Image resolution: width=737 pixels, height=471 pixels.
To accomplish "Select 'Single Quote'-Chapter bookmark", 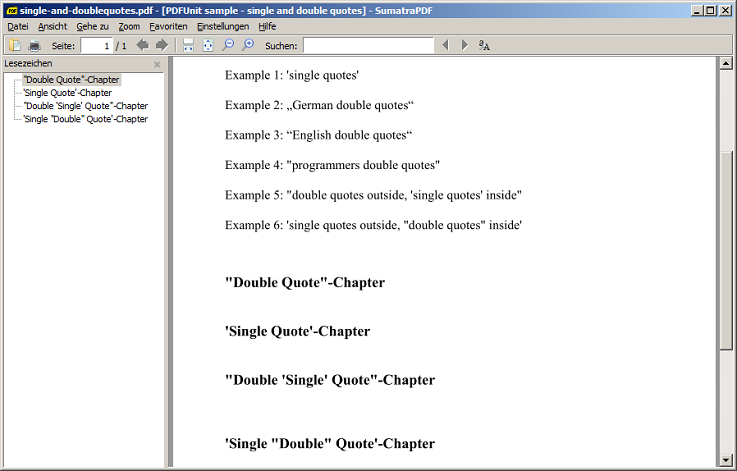I will 67,92.
